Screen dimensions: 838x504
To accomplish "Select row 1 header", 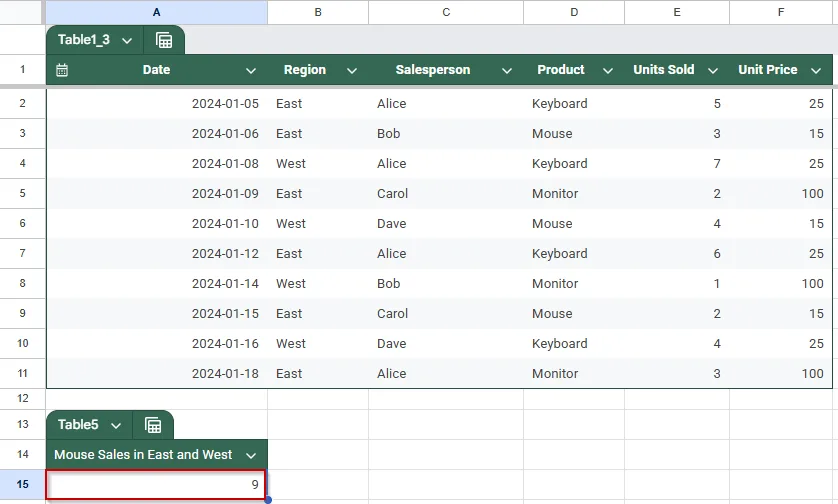I will (22, 69).
